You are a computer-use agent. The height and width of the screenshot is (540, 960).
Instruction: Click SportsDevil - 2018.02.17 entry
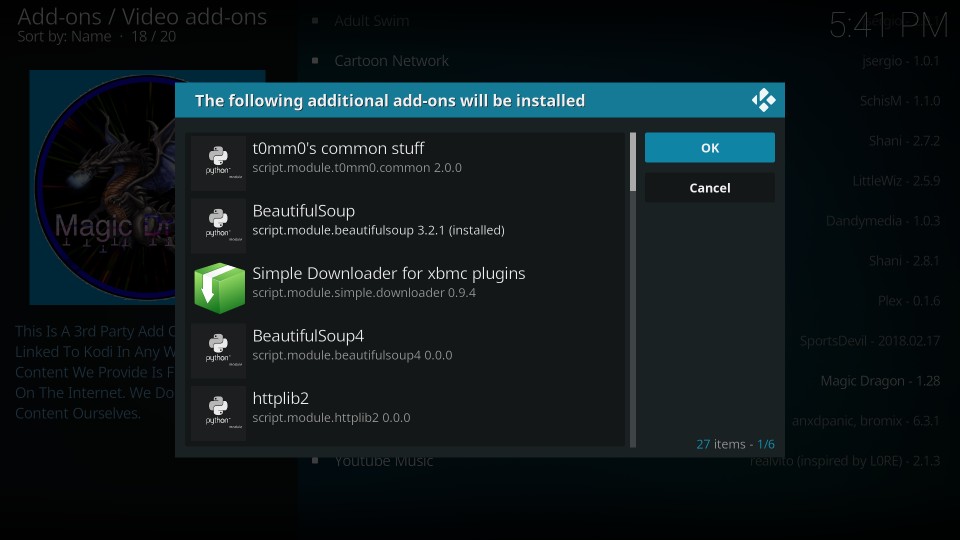pyautogui.click(x=869, y=341)
